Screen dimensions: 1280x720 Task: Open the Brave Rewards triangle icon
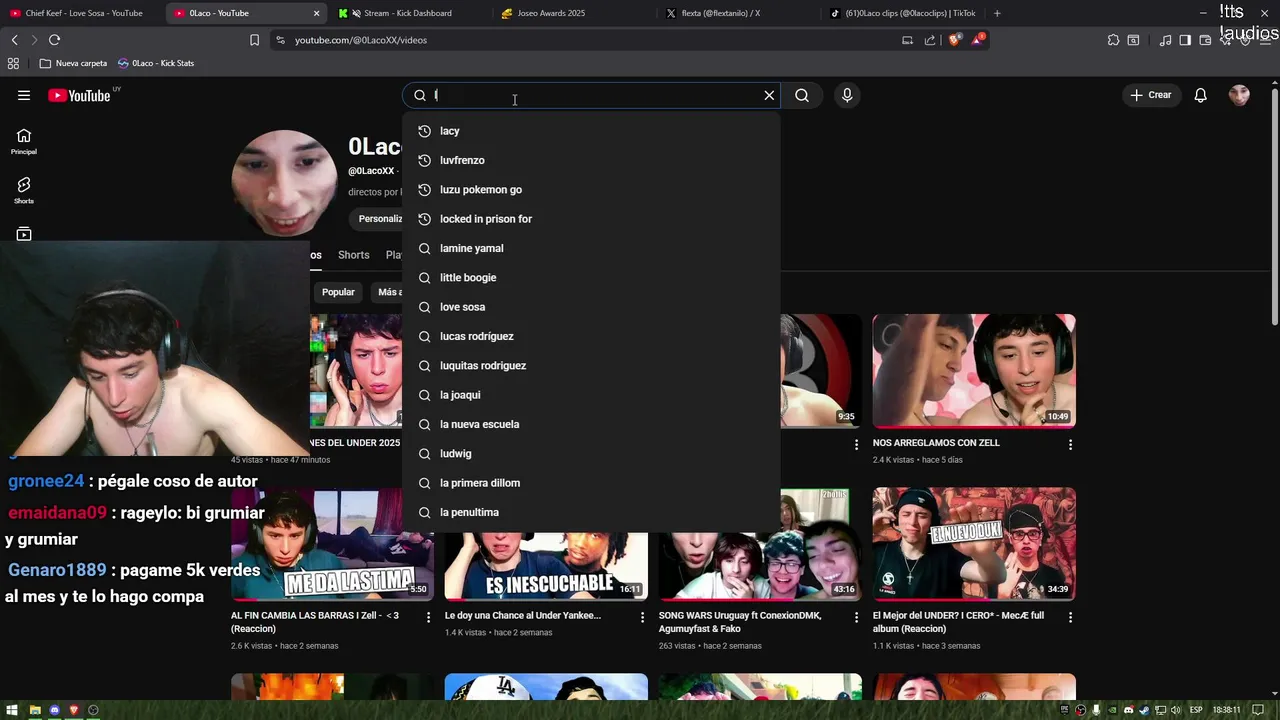[x=977, y=40]
